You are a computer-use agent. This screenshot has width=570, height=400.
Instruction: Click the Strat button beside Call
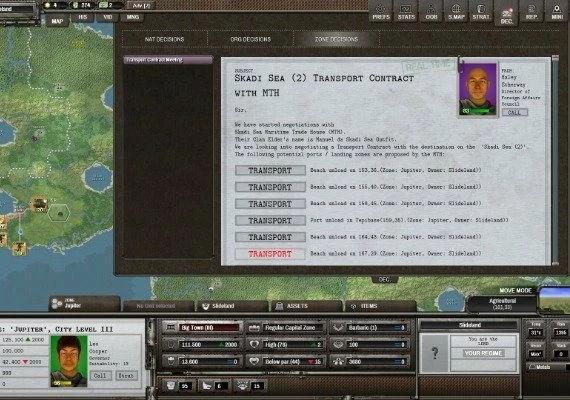pyautogui.click(x=126, y=375)
